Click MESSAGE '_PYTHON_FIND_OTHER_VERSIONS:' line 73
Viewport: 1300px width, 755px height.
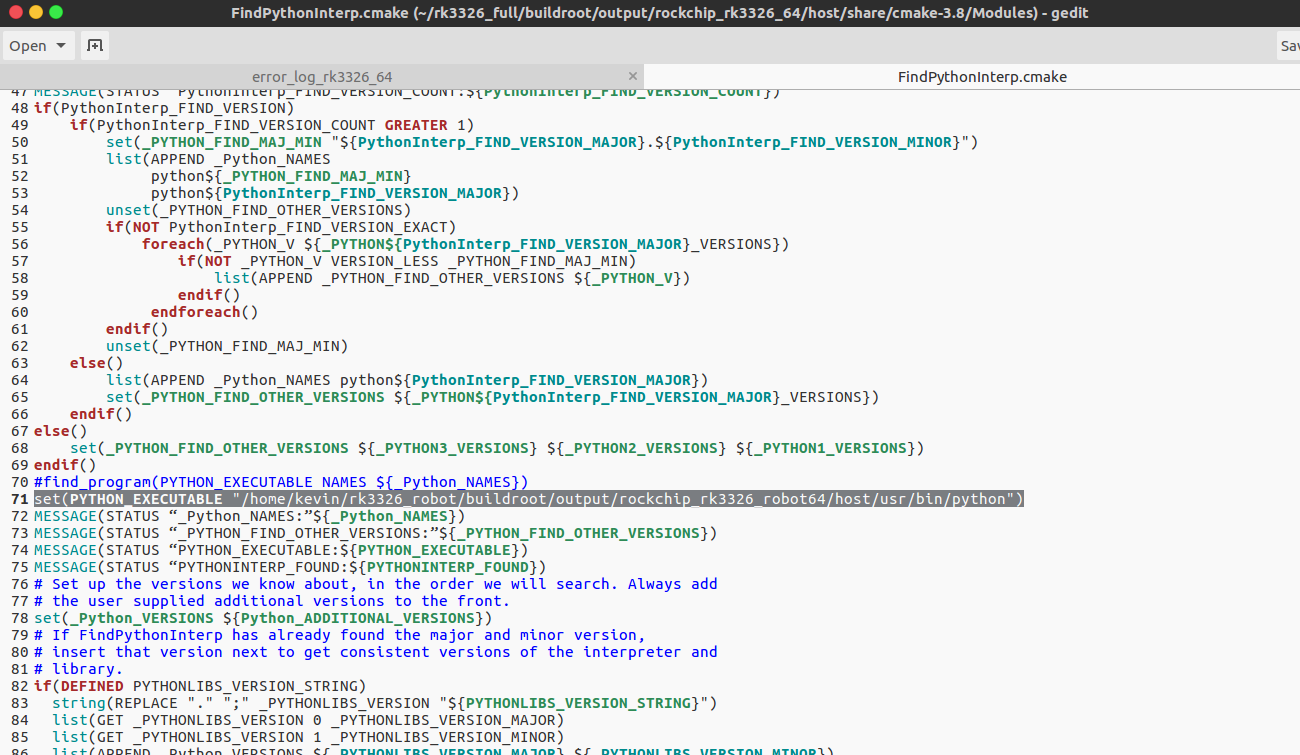[x=376, y=533]
